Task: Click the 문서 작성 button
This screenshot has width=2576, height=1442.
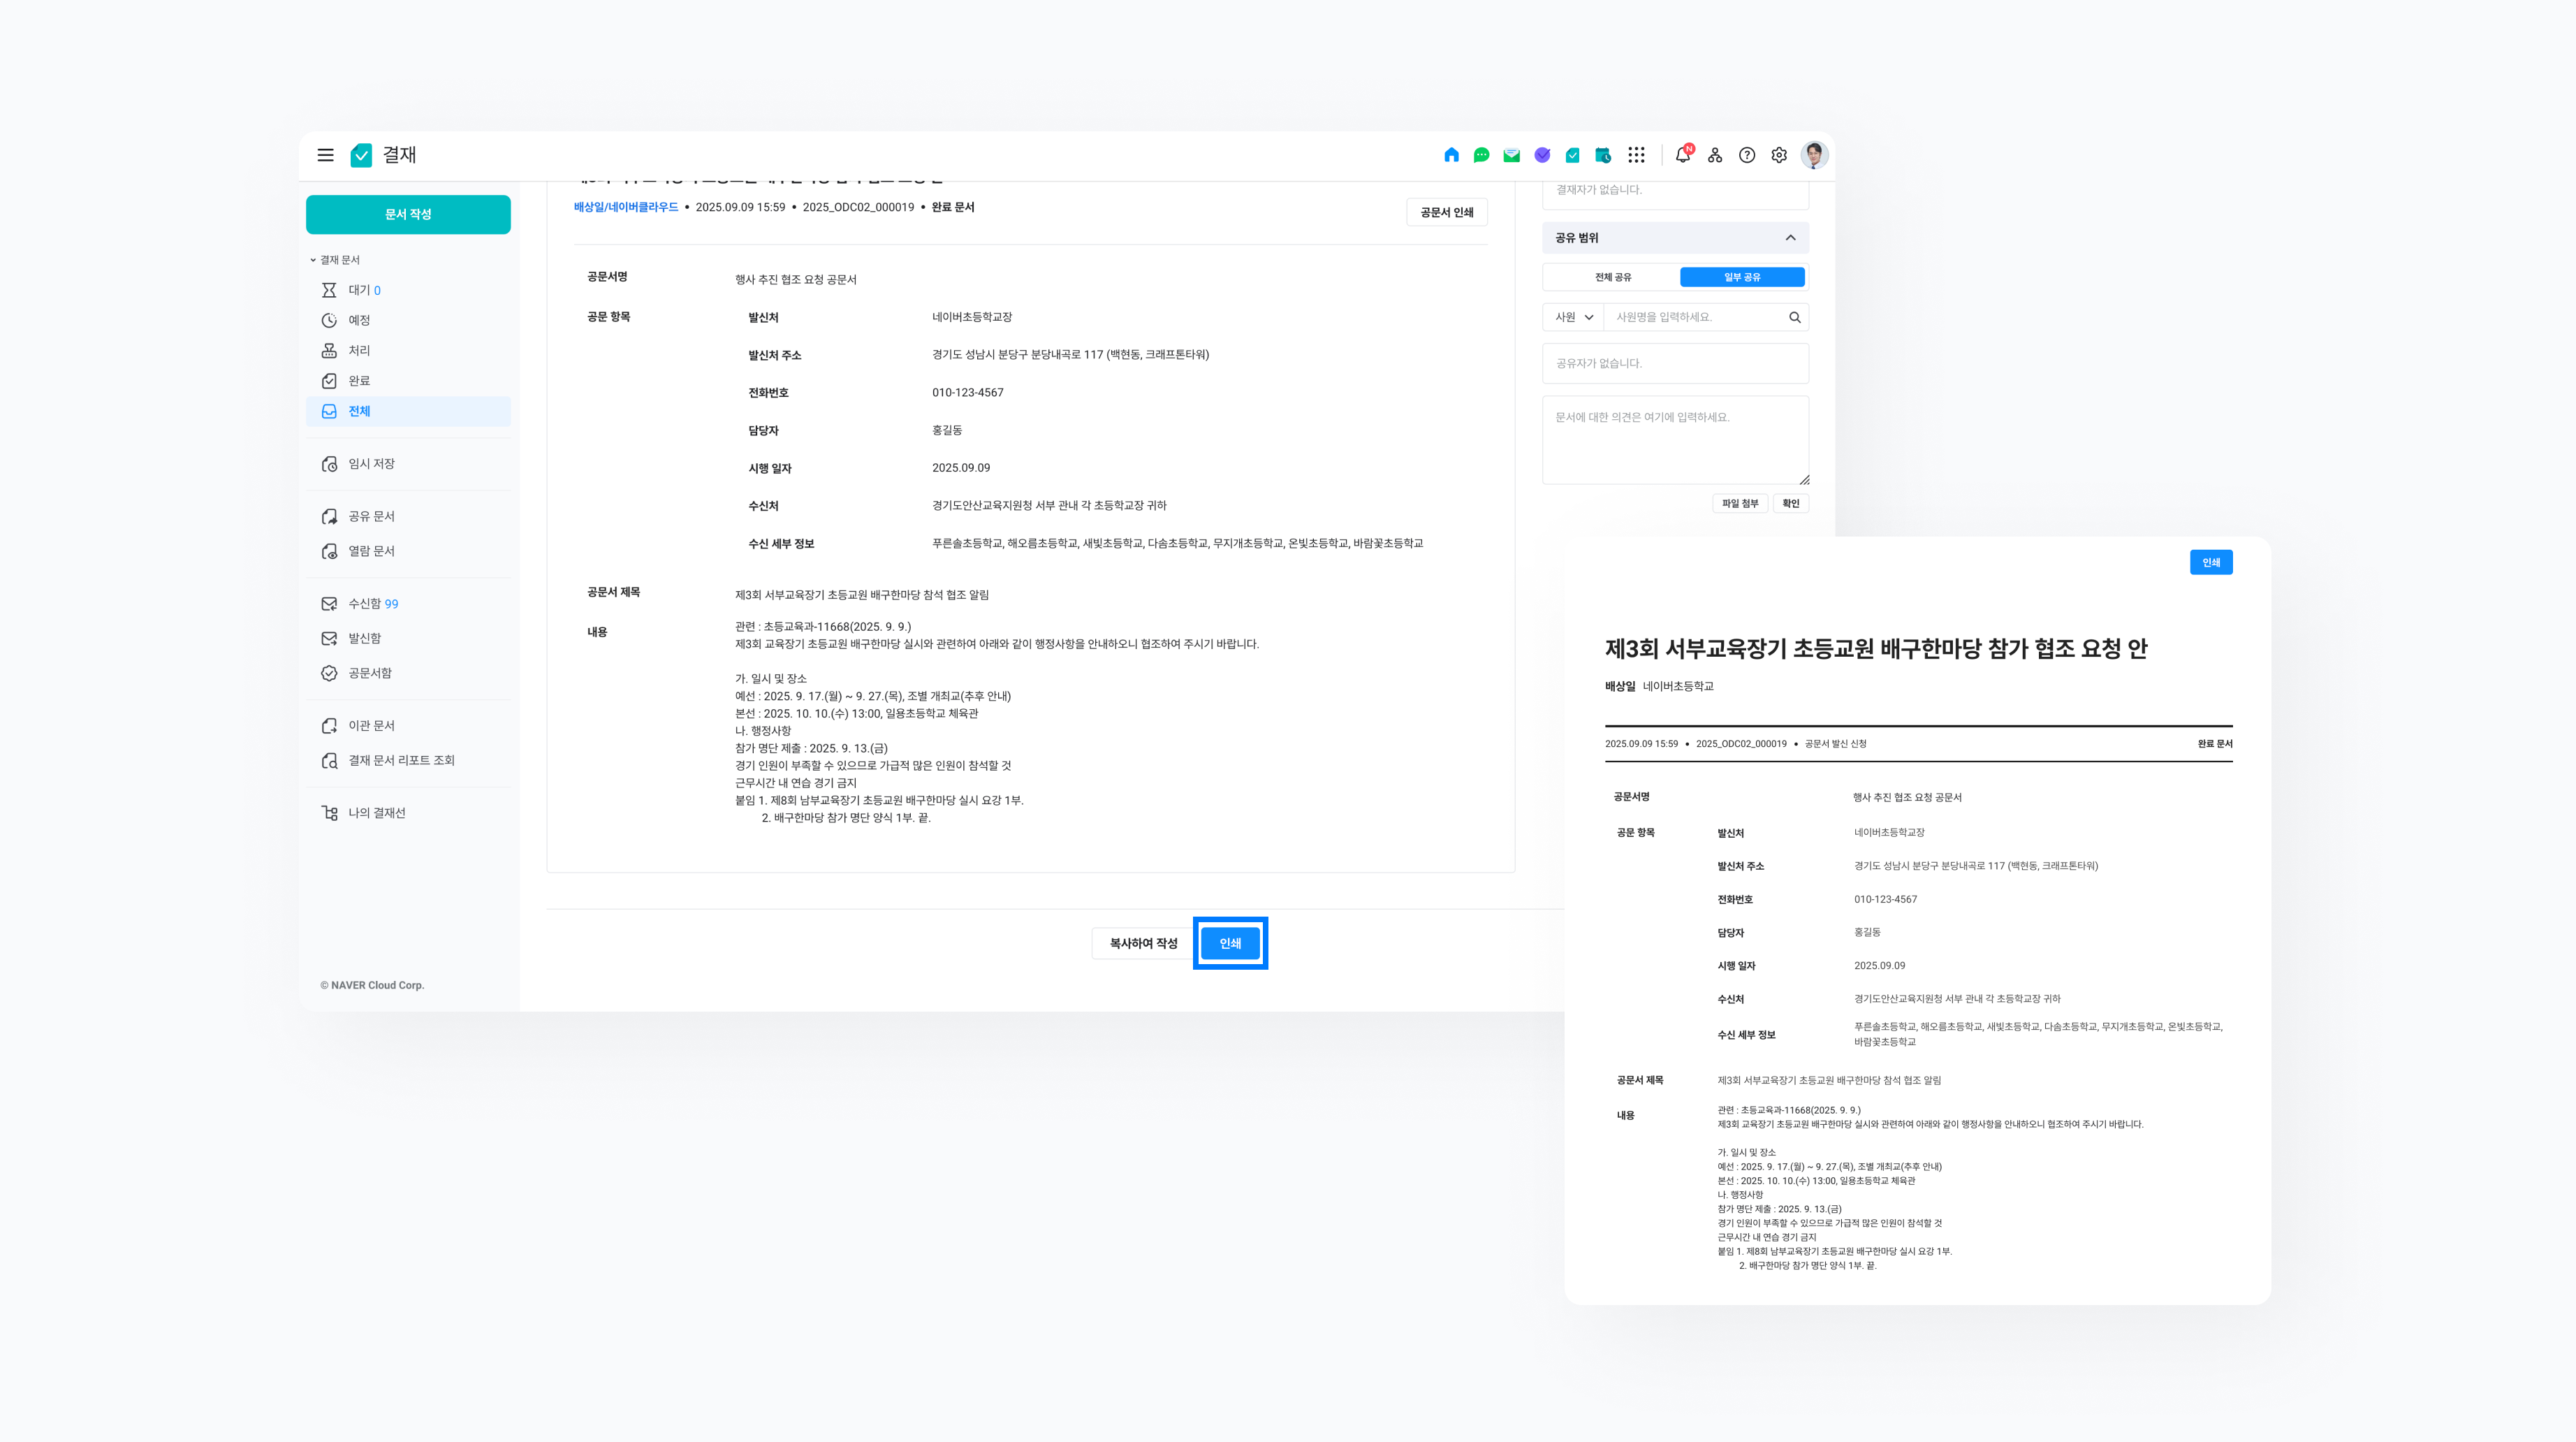Action: pos(408,214)
